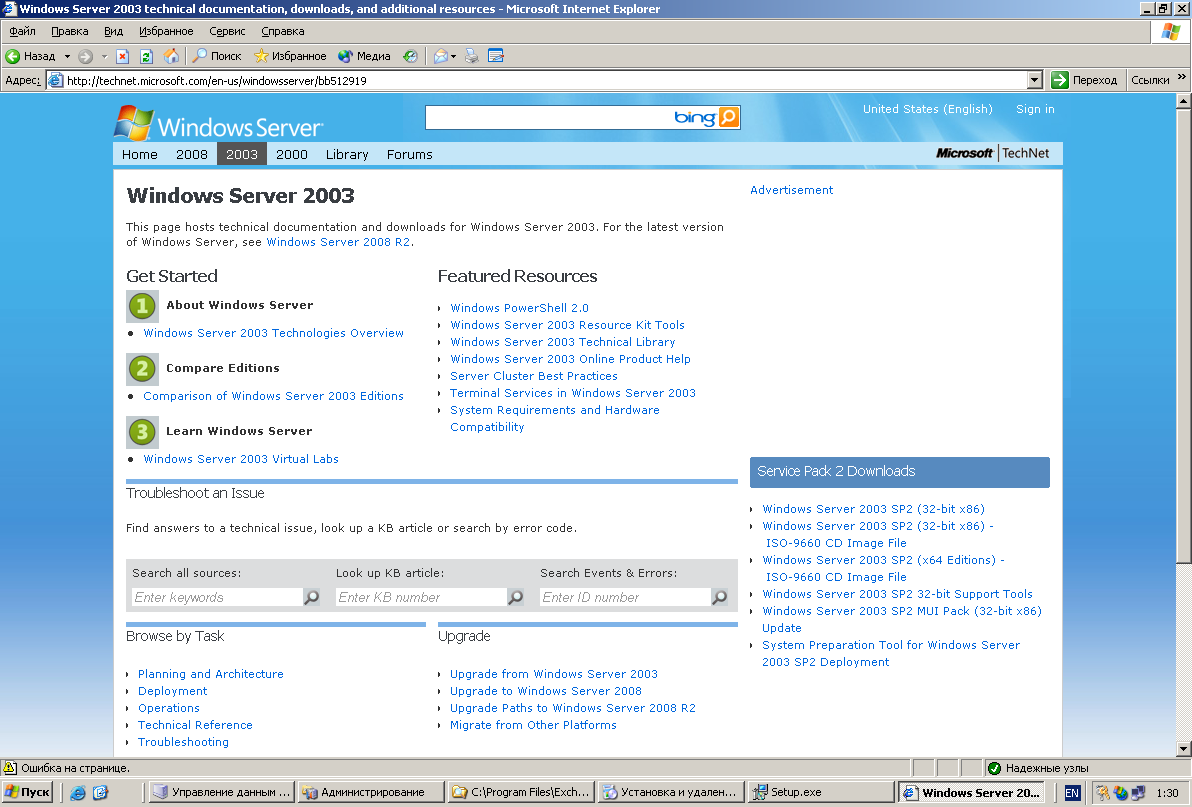The width and height of the screenshot is (1192, 807).
Task: Expand the Links (Ссылки) toolbar chevron
Action: pyautogui.click(x=1181, y=78)
